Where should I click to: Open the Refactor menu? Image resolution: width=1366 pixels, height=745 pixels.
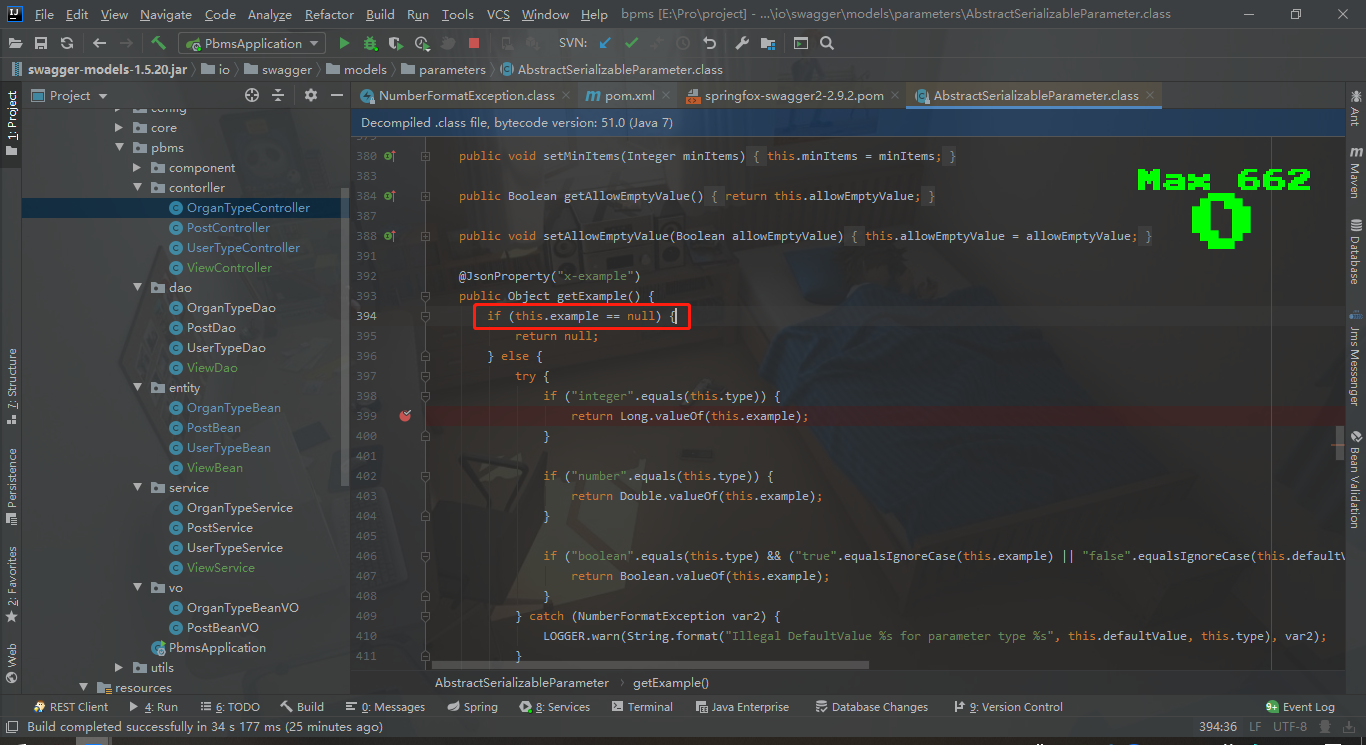(329, 15)
